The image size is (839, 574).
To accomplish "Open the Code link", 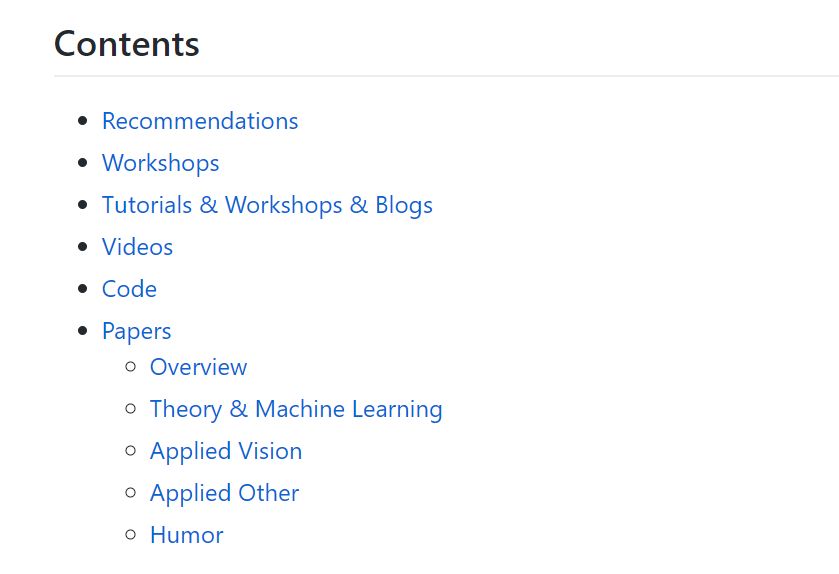I will click(x=129, y=289).
